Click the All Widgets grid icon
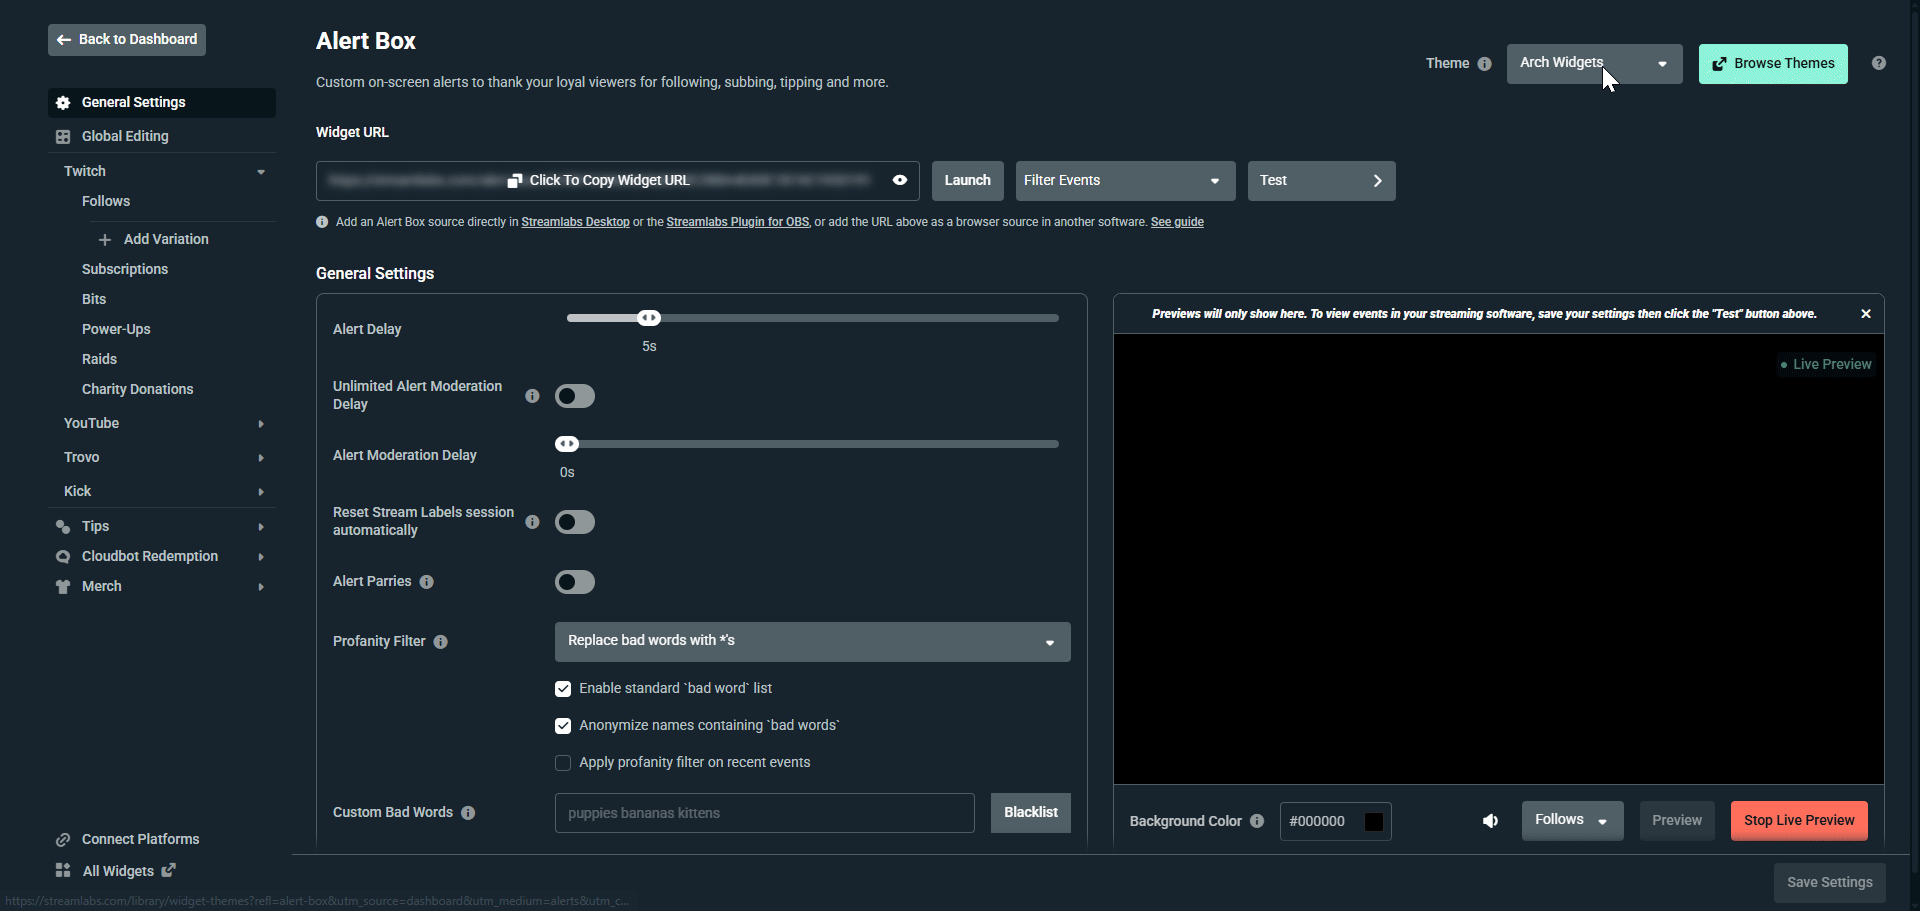Viewport: 1920px width, 911px height. [63, 871]
